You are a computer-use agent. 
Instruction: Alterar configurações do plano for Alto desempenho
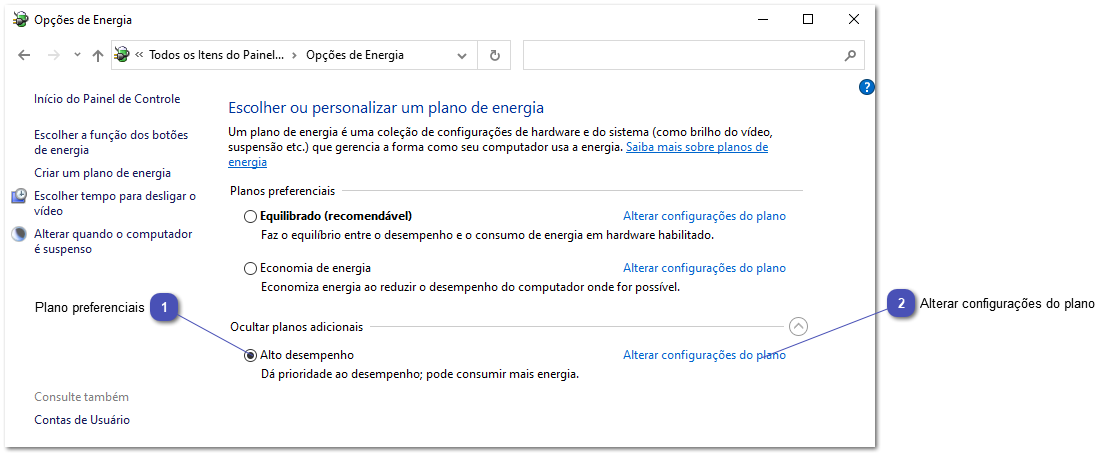(704, 355)
